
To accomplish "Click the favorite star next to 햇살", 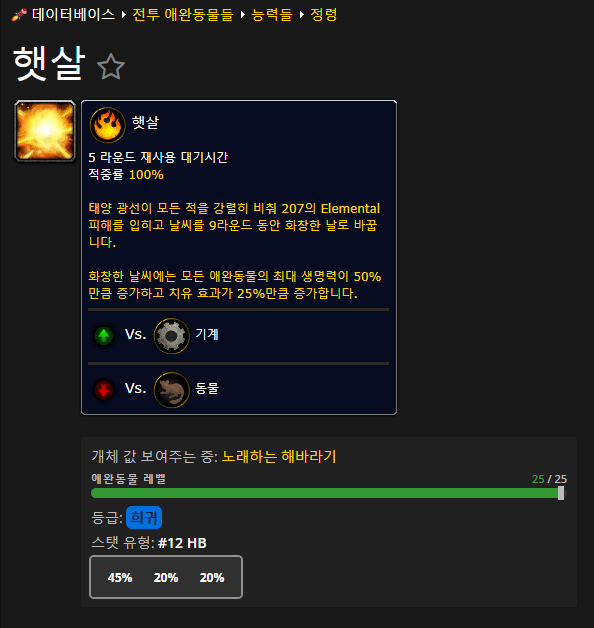I will tap(111, 66).
